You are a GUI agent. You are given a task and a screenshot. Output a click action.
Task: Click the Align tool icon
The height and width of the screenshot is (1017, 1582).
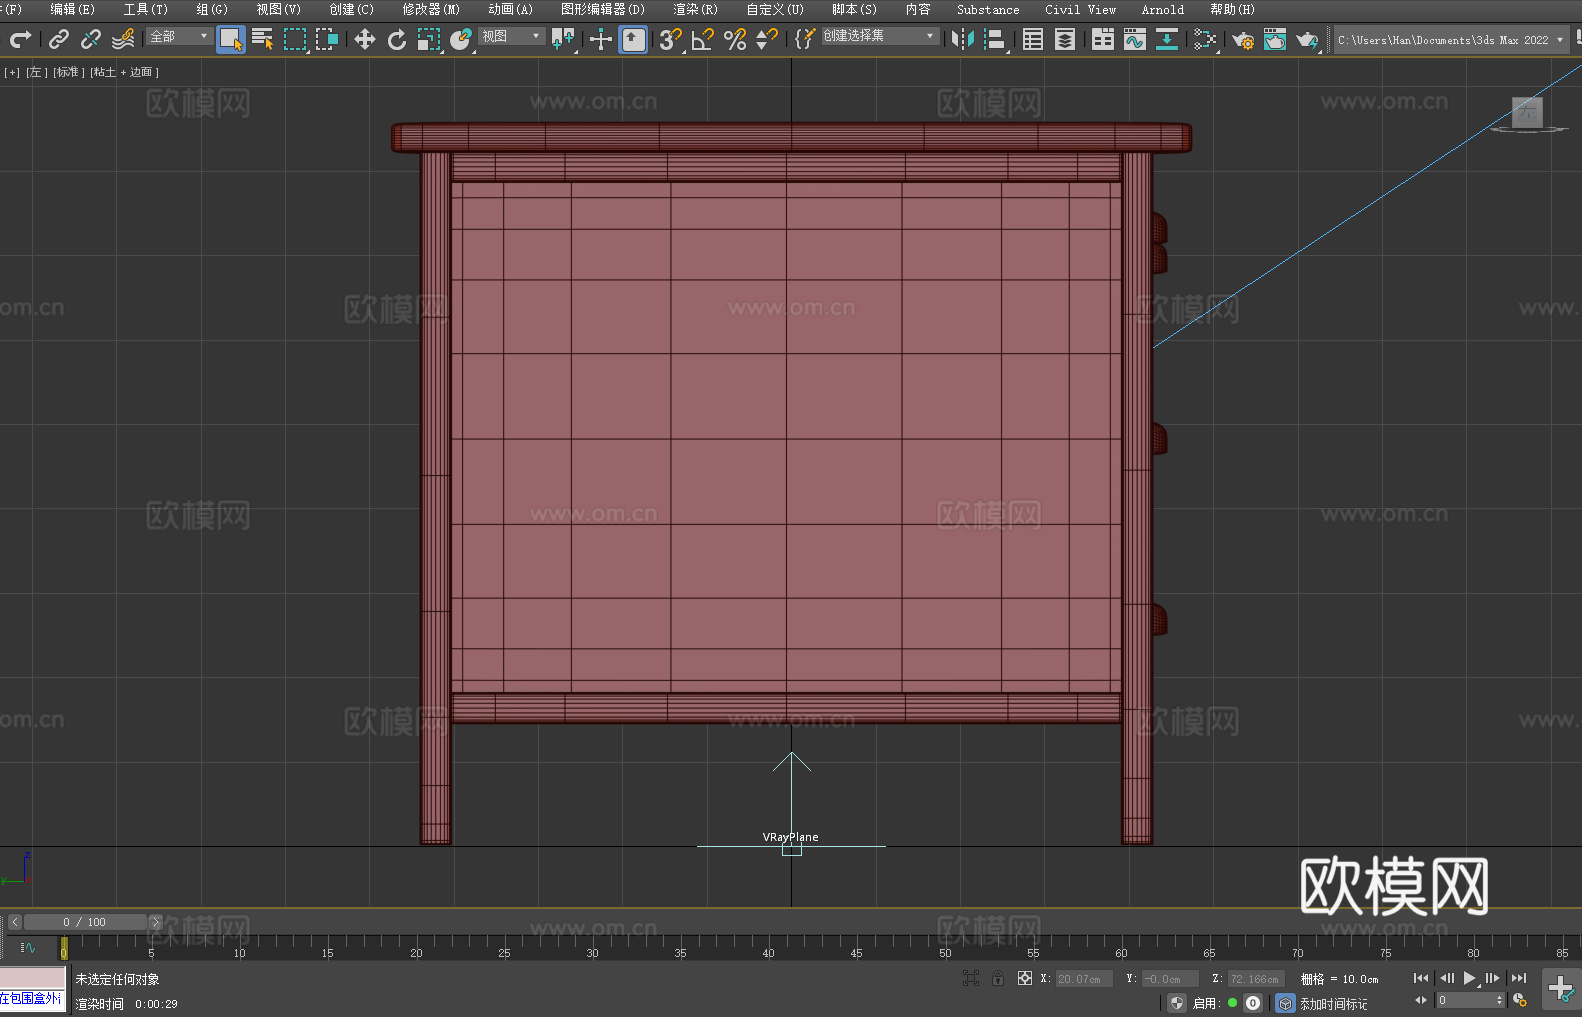pos(995,39)
